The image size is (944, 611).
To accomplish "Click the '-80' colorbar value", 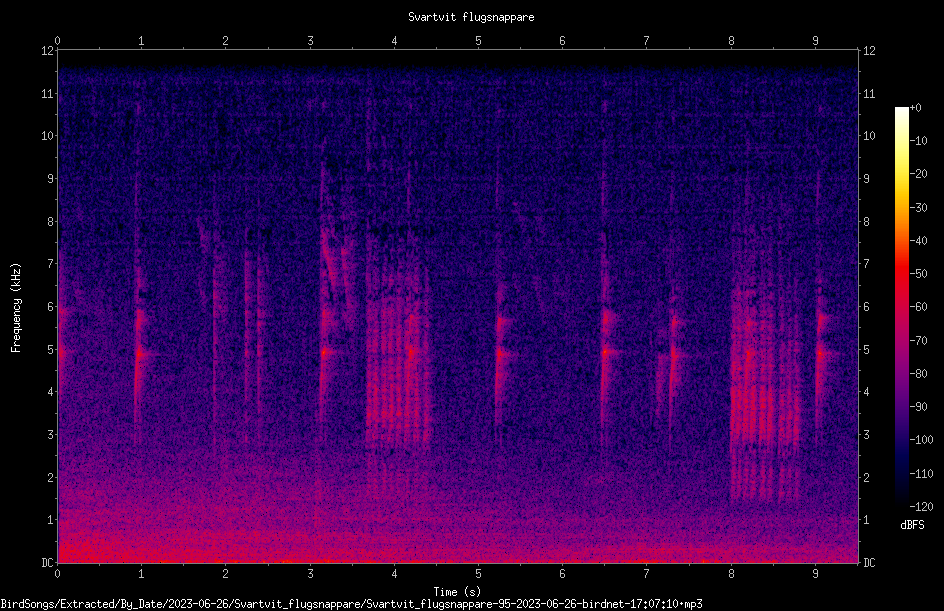I will [918, 374].
